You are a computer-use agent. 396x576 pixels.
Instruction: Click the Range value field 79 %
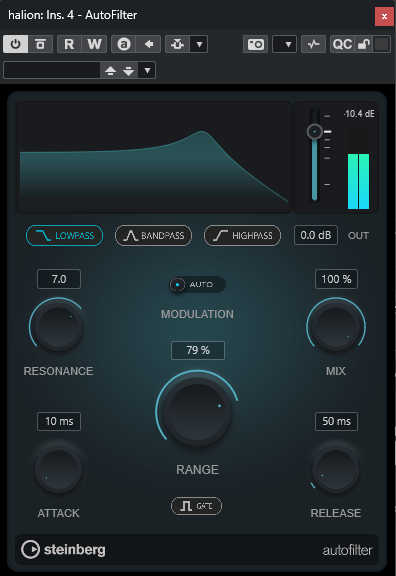click(198, 350)
